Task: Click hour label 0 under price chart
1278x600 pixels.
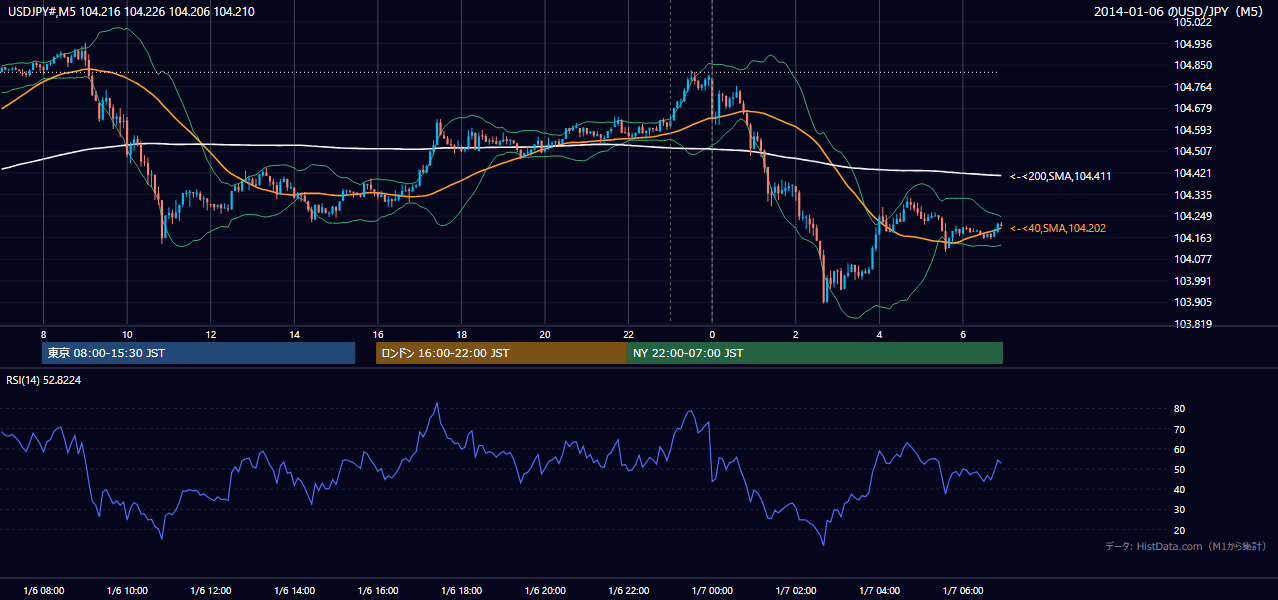Action: 712,334
